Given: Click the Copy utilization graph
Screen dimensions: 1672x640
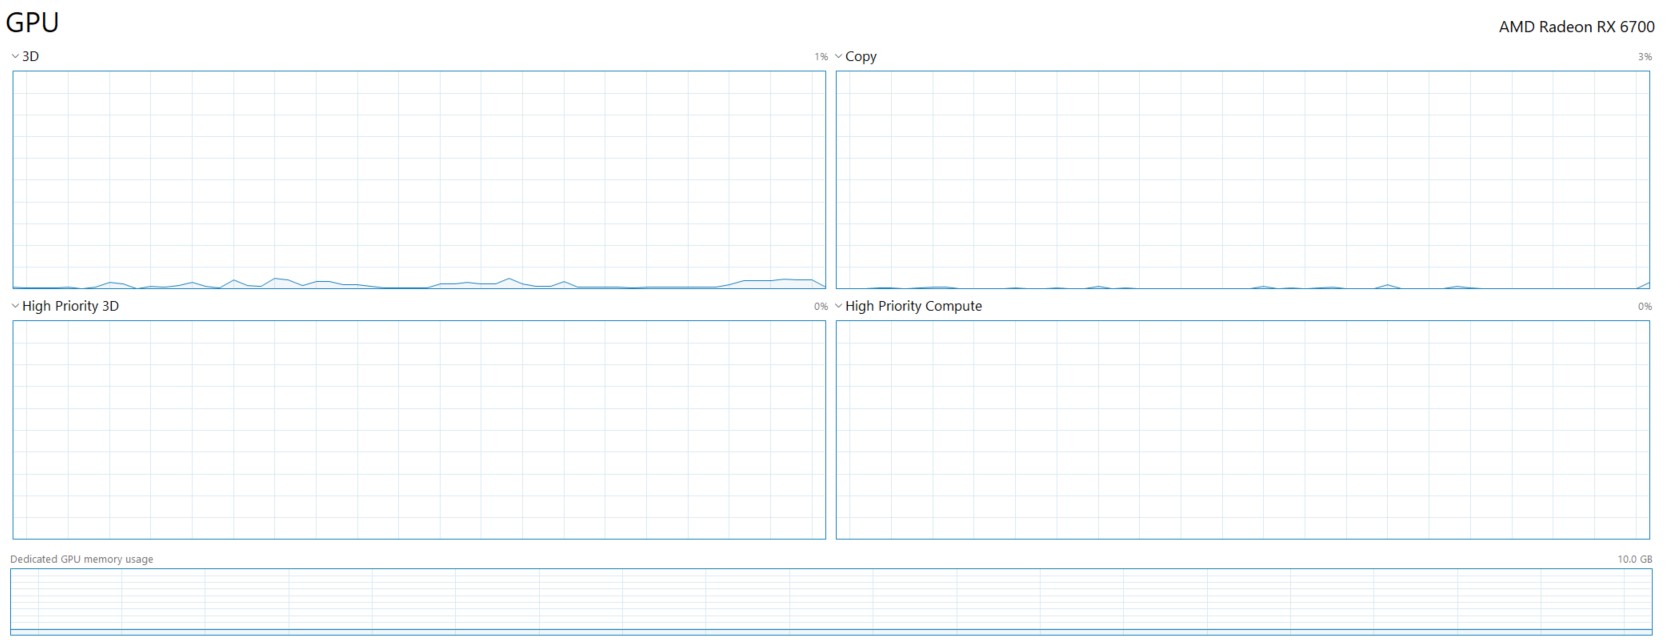Looking at the screenshot, I should click(x=1243, y=180).
